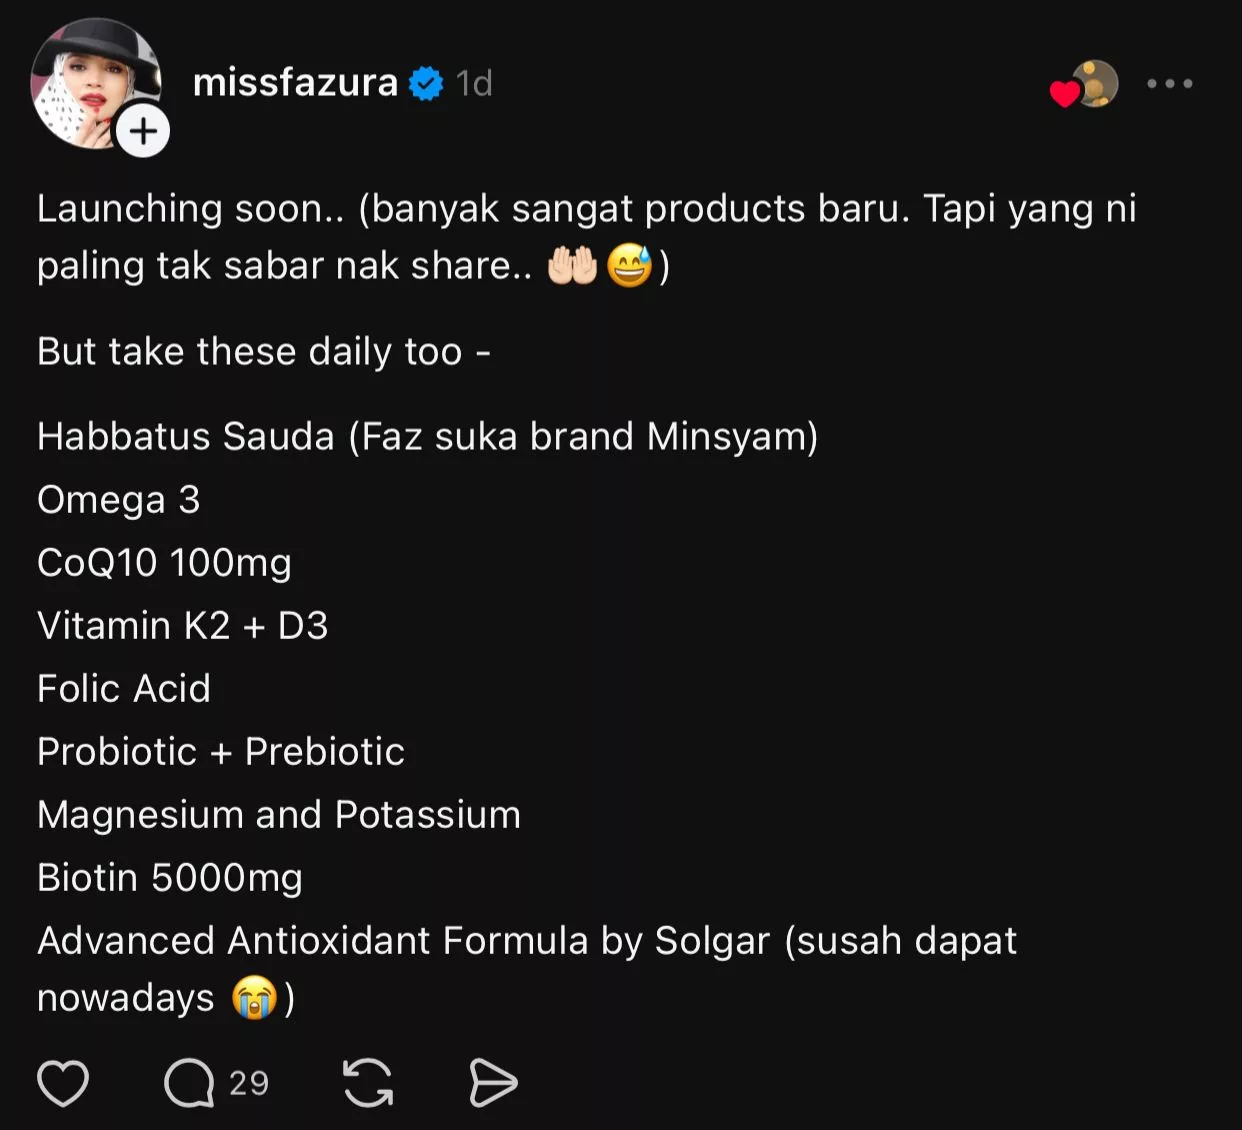
Task: Tap the stacked avatar bubble of recent likers
Action: tap(1096, 84)
